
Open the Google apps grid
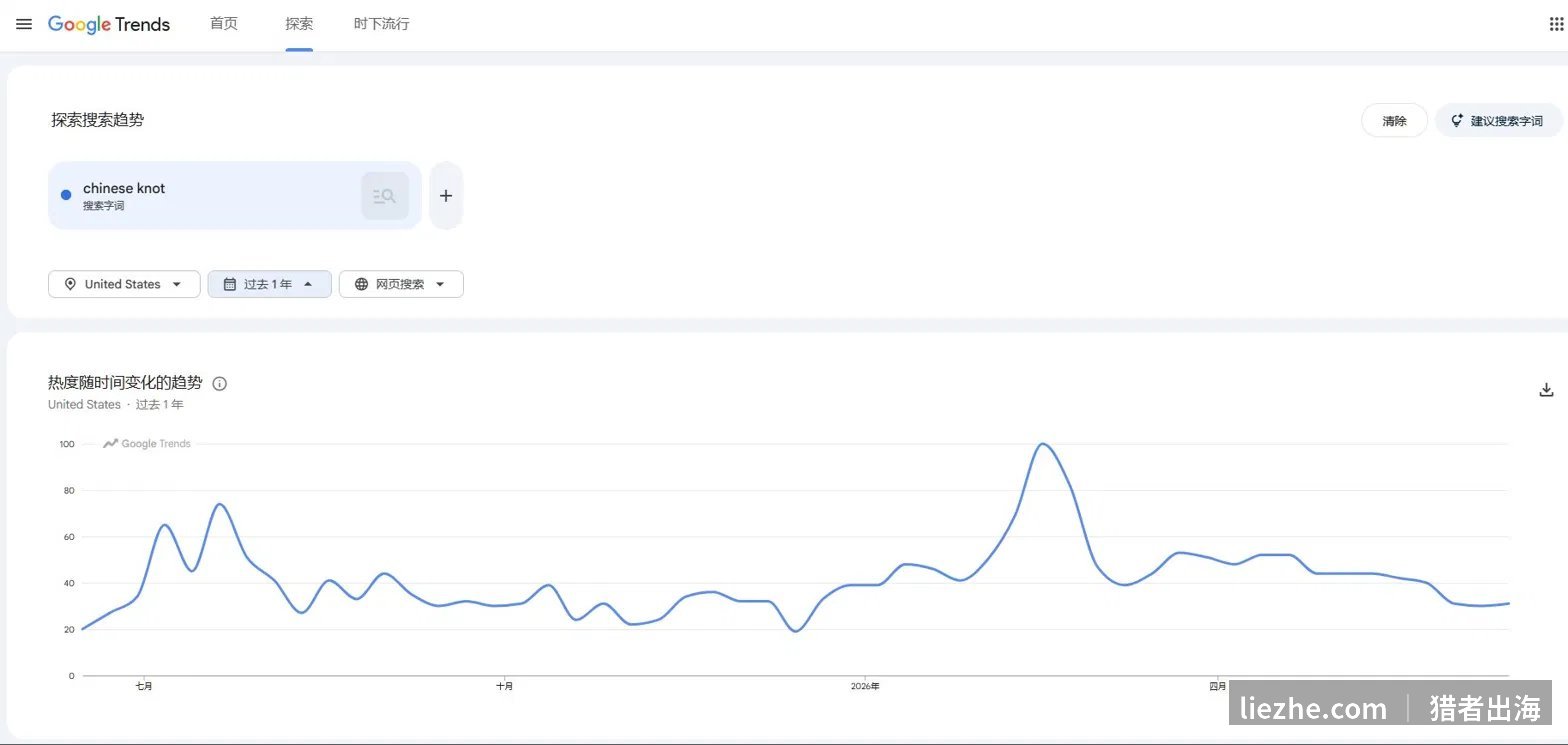click(1556, 24)
